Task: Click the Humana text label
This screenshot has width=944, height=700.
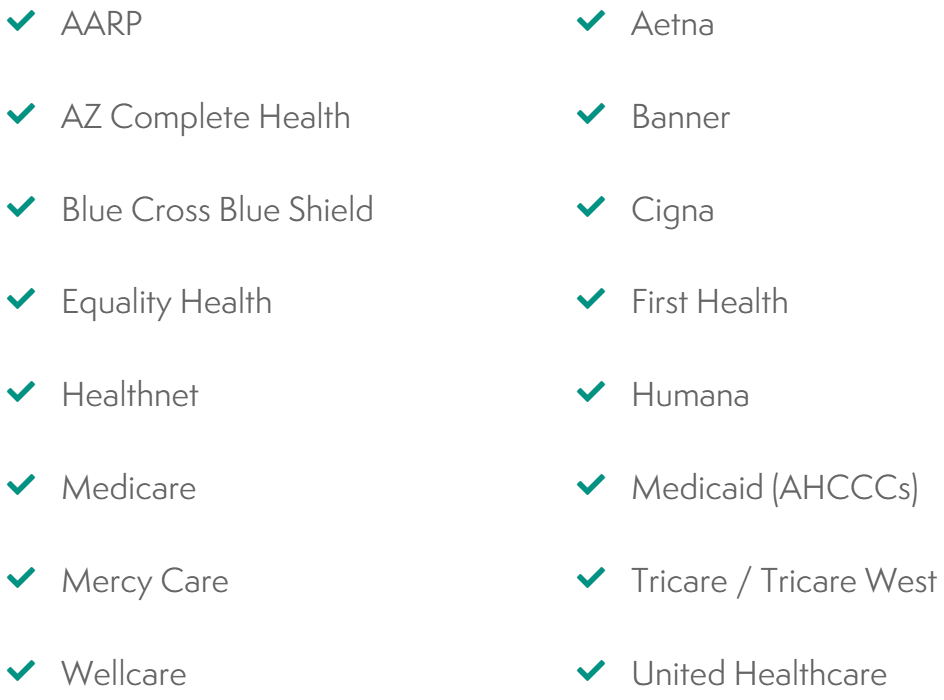Action: (x=690, y=395)
